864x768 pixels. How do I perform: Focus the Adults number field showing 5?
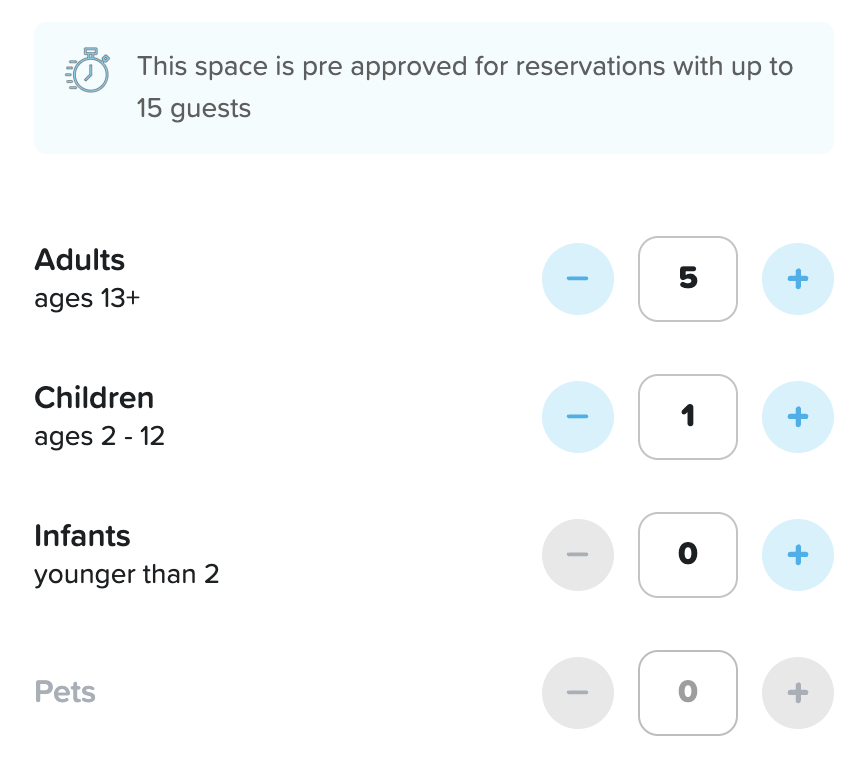tap(688, 279)
